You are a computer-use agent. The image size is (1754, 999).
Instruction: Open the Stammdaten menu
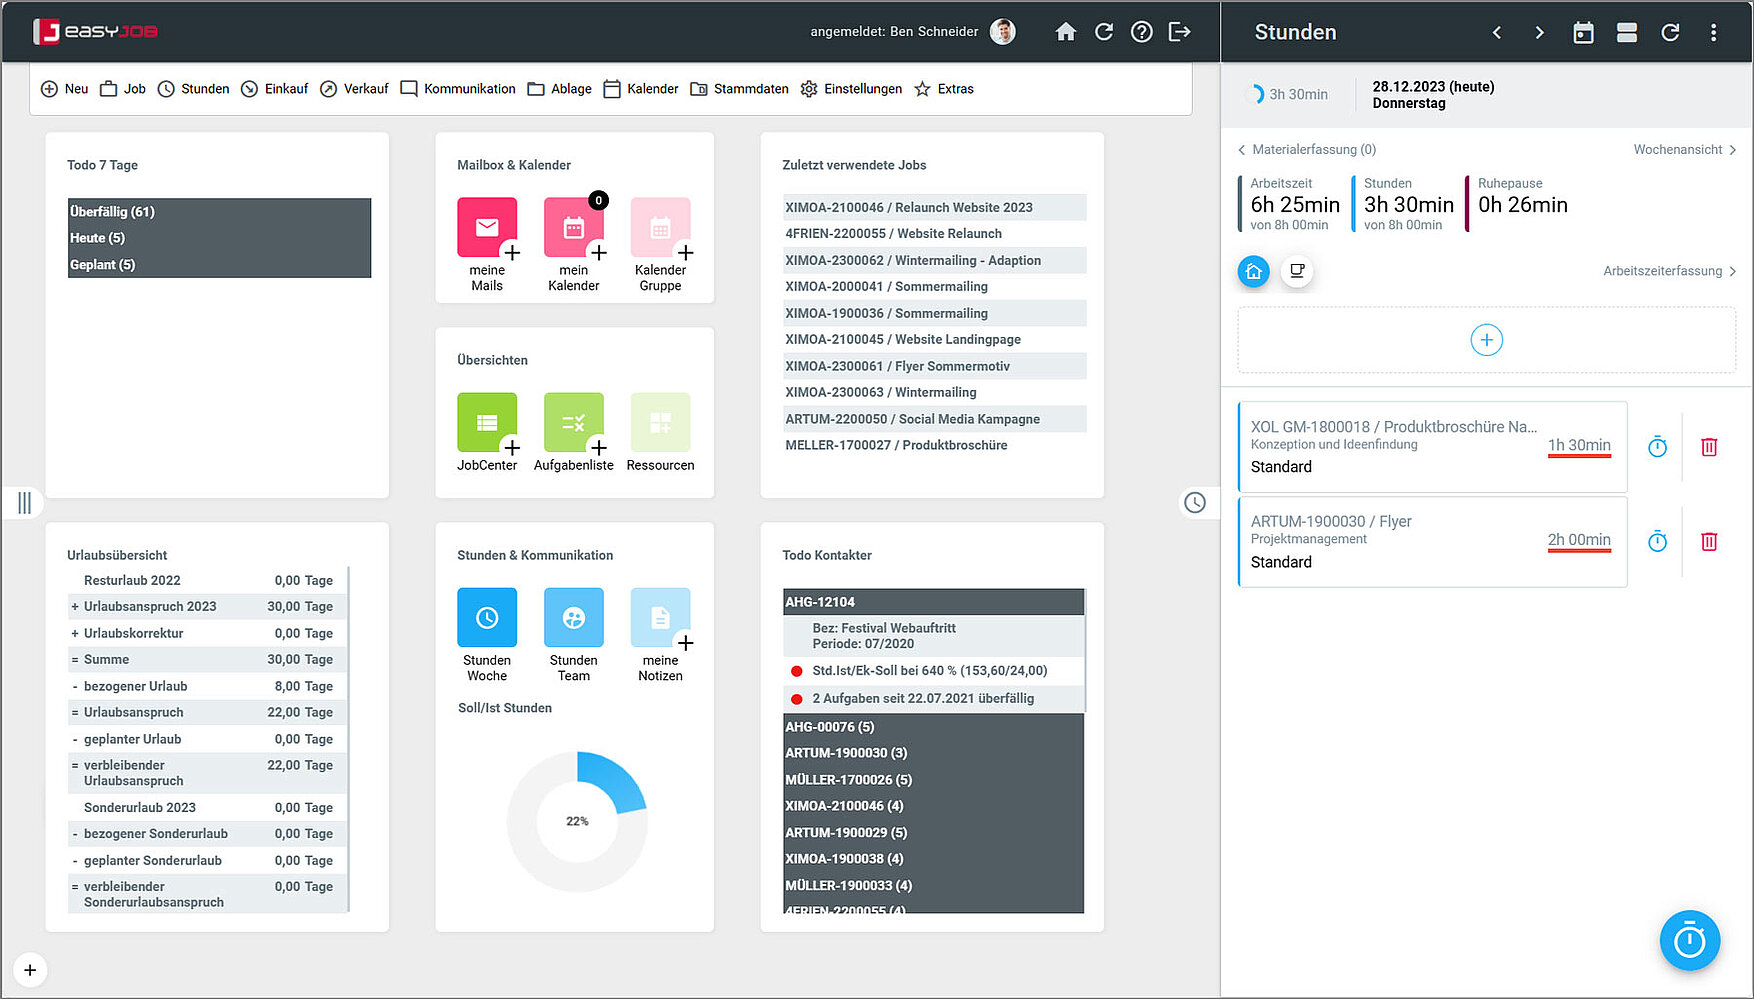click(x=740, y=89)
